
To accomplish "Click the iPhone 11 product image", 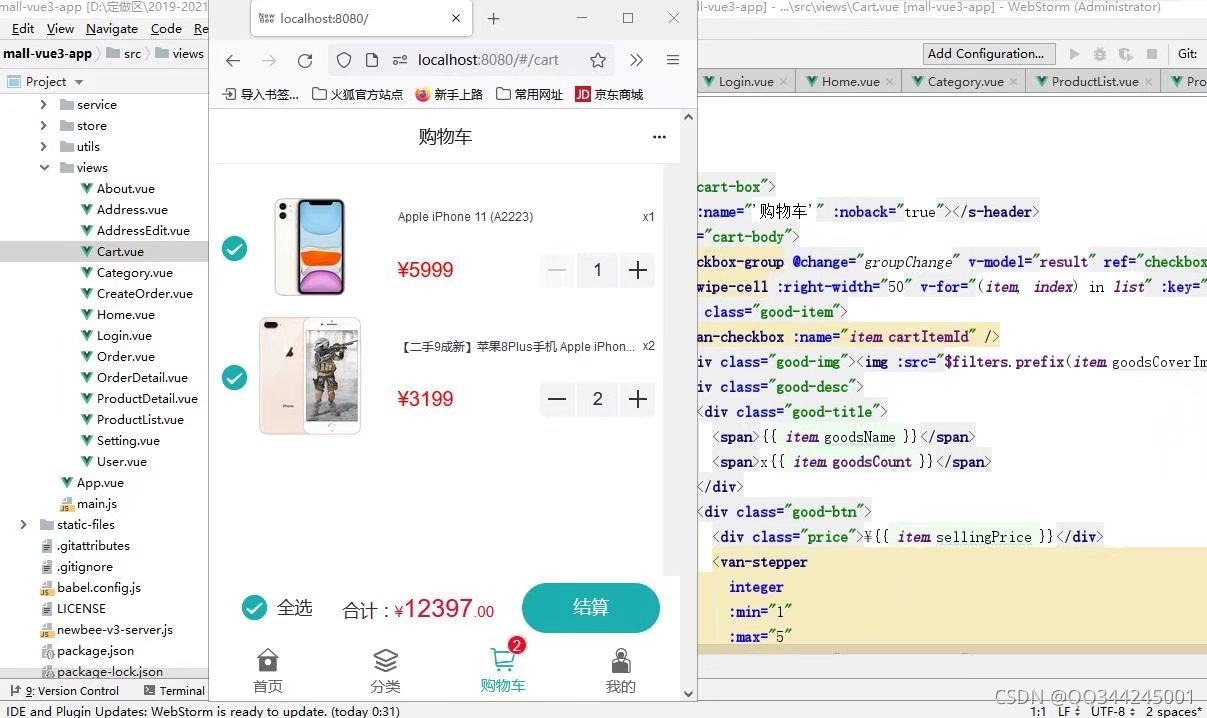I will pyautogui.click(x=310, y=246).
